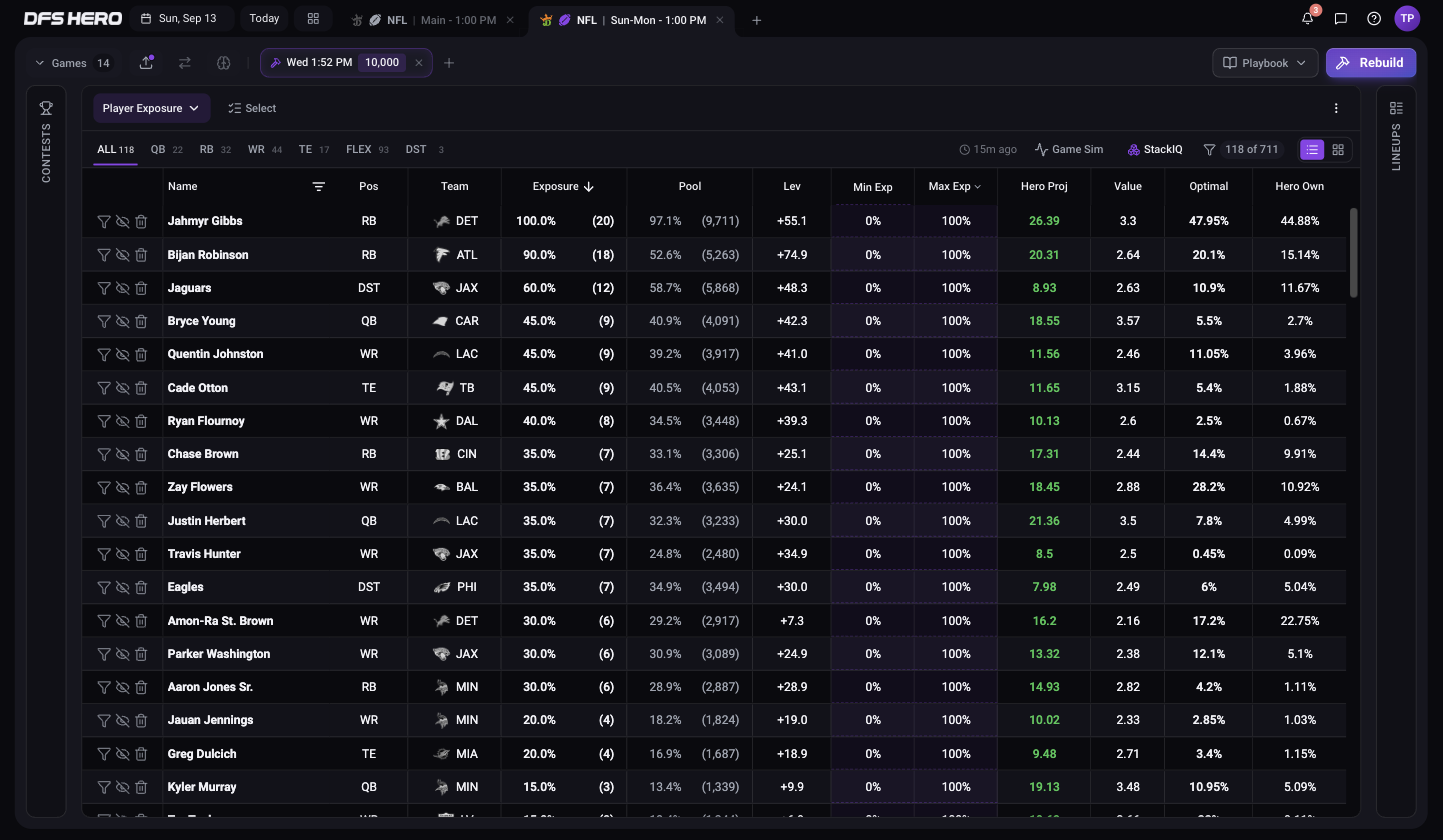Select the WR position tab
This screenshot has width=1443, height=840.
pyautogui.click(x=265, y=149)
